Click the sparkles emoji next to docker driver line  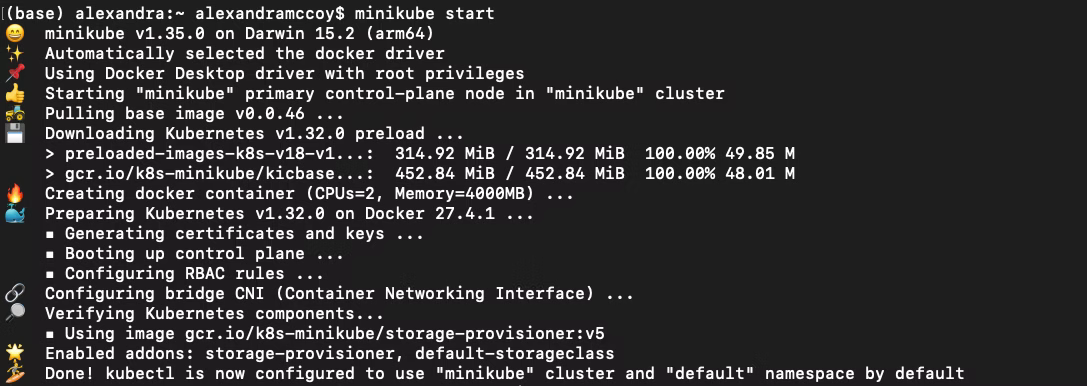15,53
